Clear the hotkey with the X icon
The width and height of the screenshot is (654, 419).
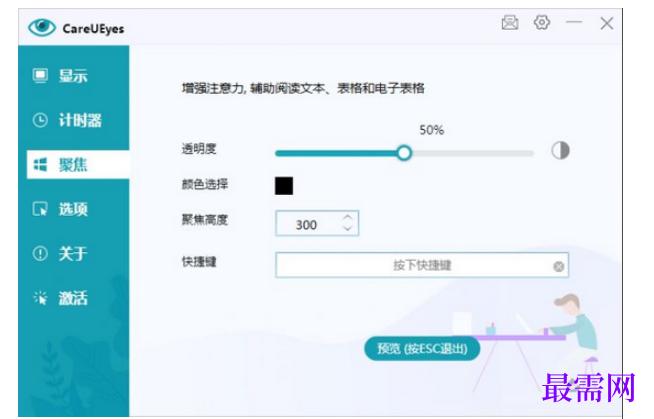558,266
